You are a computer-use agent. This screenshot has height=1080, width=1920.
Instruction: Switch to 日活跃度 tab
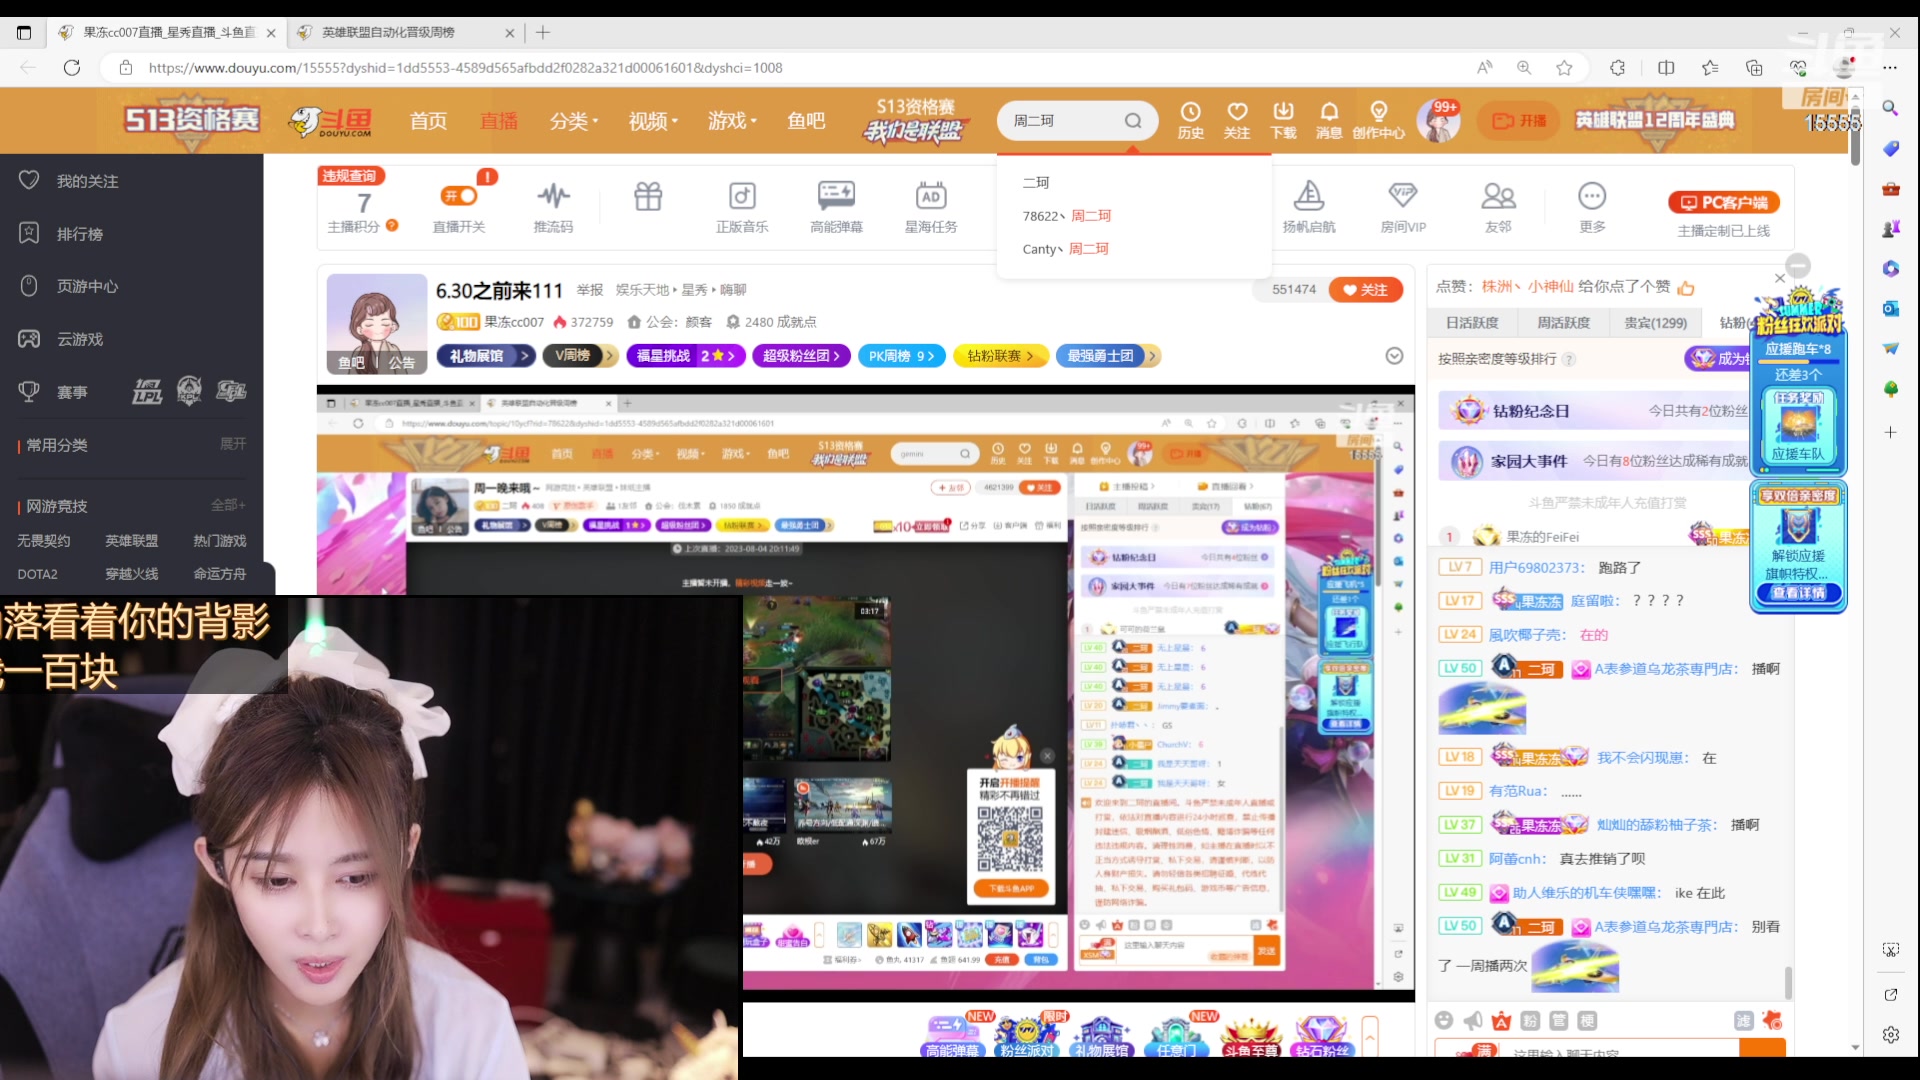click(1472, 322)
